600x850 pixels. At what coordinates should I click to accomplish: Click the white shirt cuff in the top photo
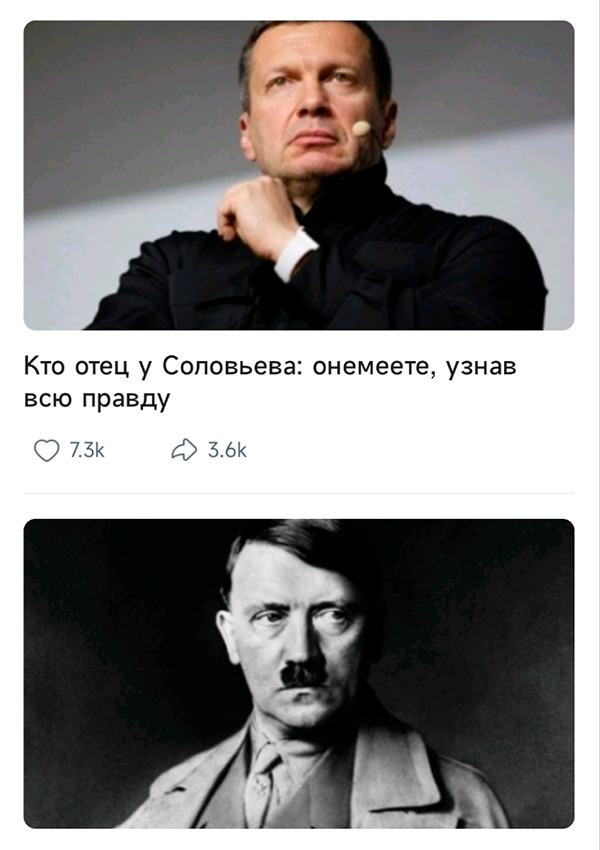click(294, 255)
